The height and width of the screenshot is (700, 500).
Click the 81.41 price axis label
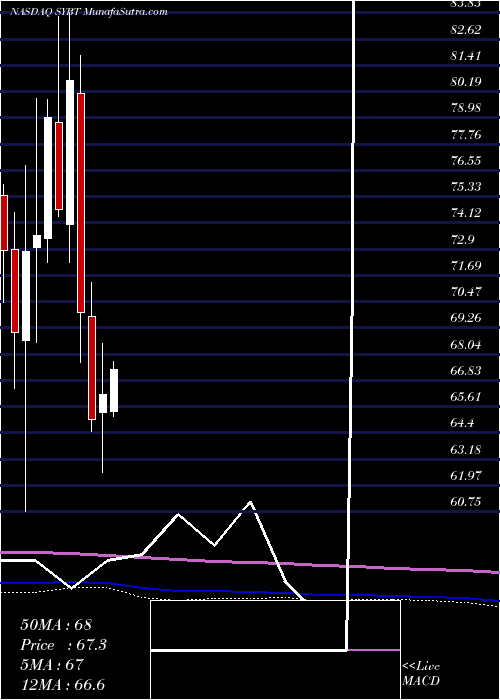tap(466, 56)
